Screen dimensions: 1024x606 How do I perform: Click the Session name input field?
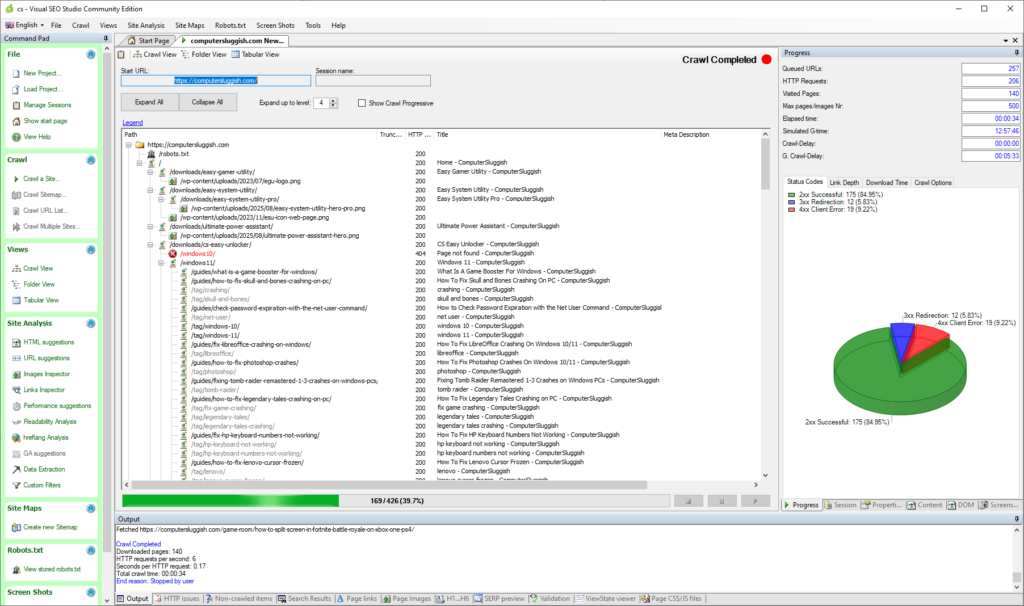tap(373, 80)
